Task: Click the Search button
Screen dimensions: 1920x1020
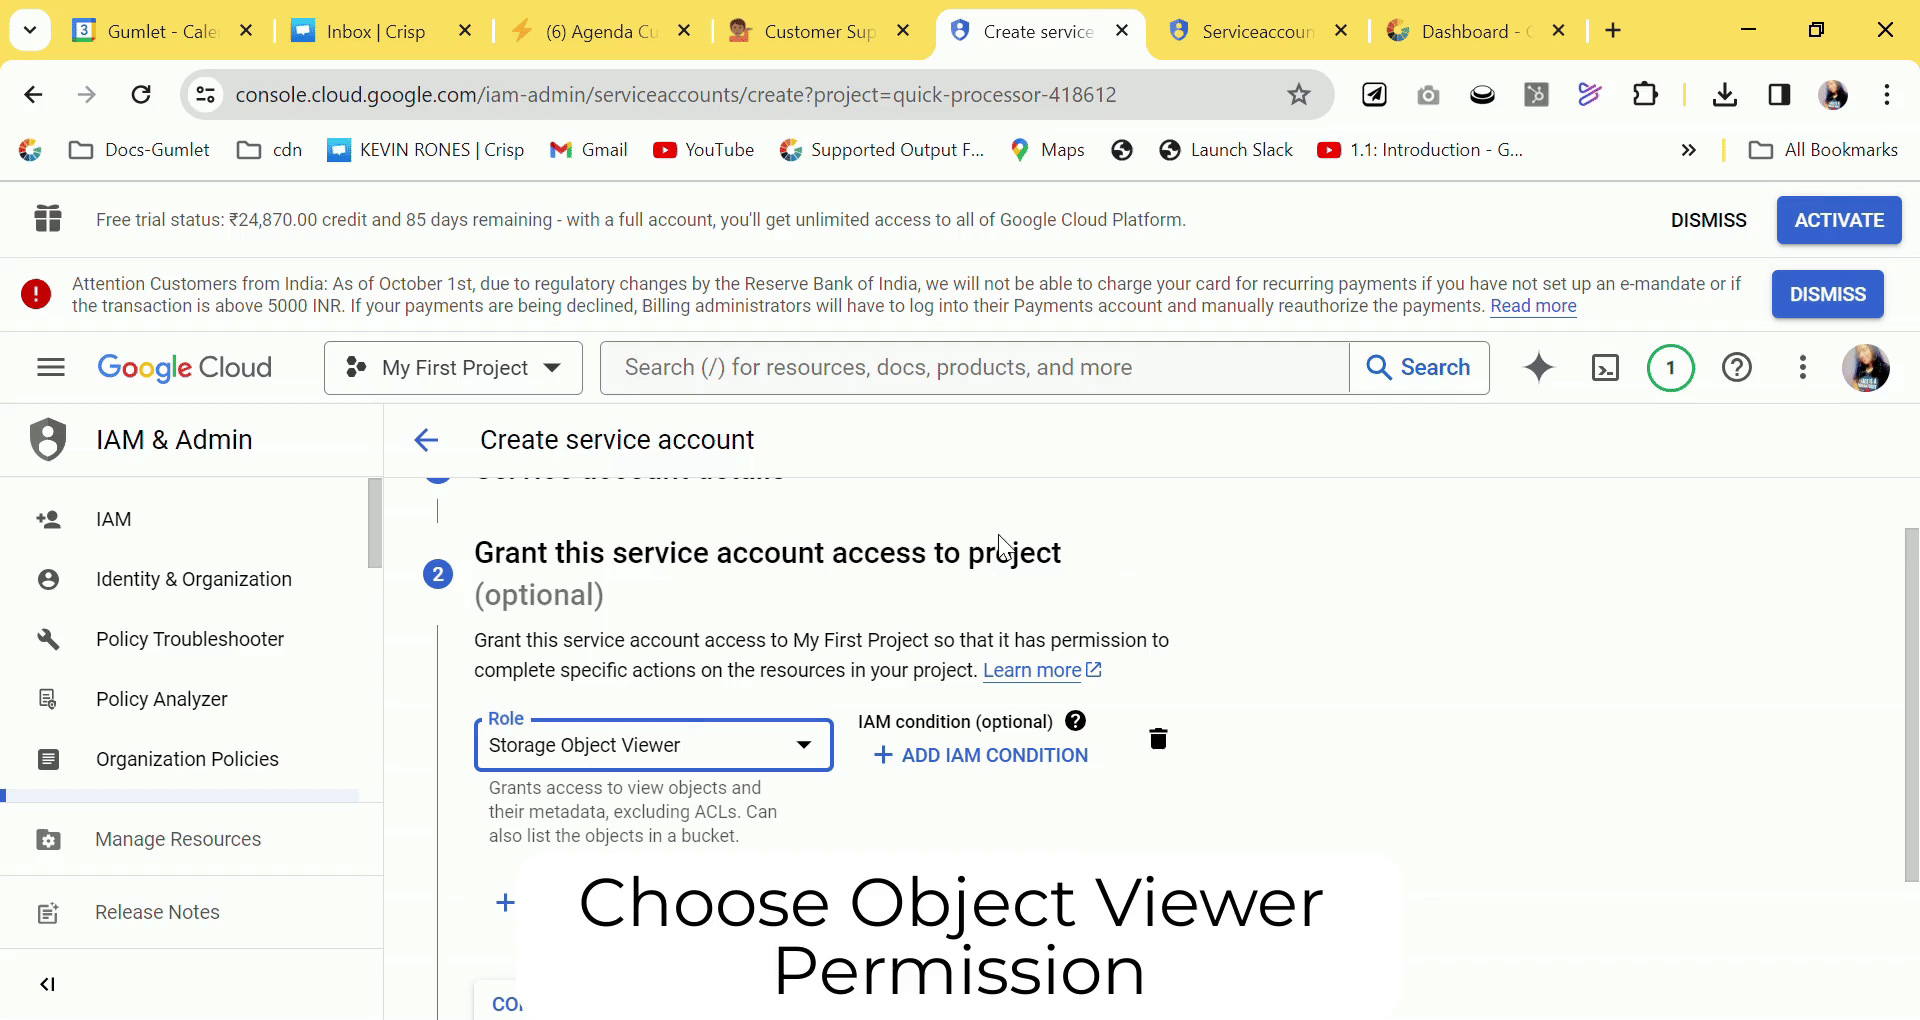Action: pos(1419,368)
